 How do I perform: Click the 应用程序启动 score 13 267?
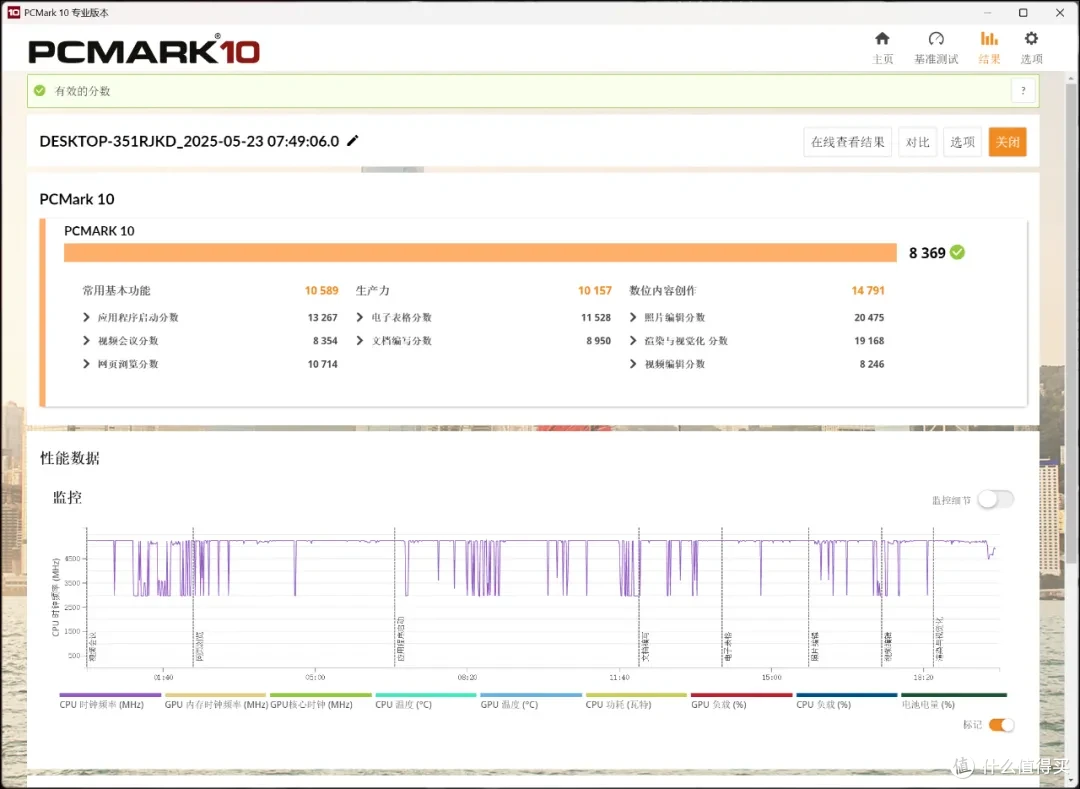[322, 317]
